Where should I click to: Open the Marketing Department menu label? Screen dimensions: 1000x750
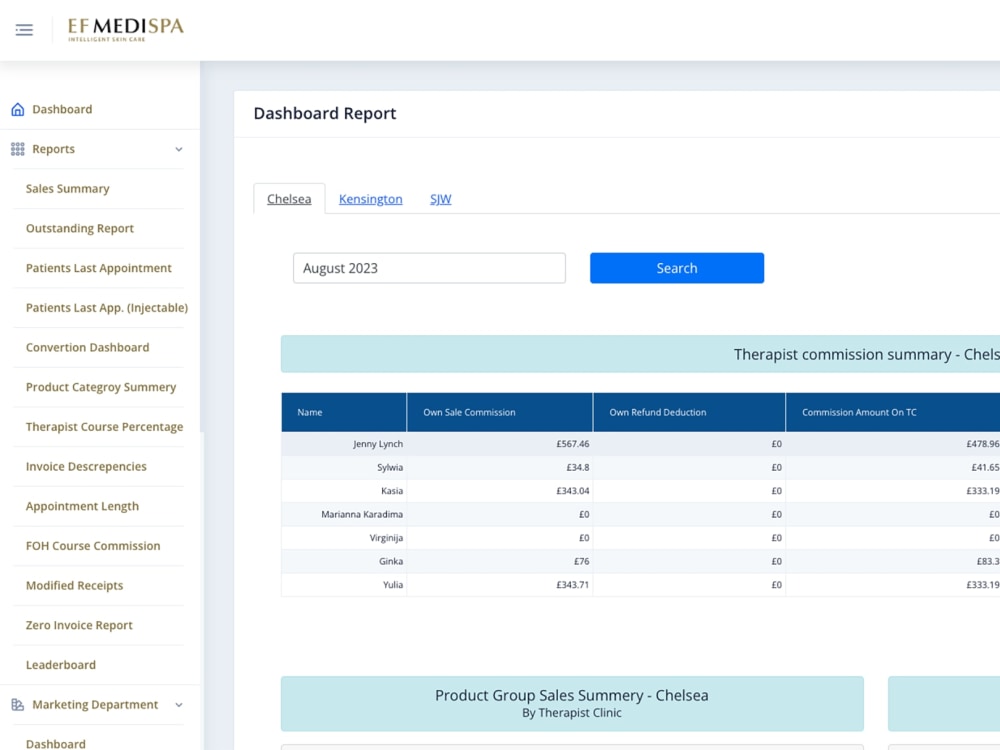(95, 705)
